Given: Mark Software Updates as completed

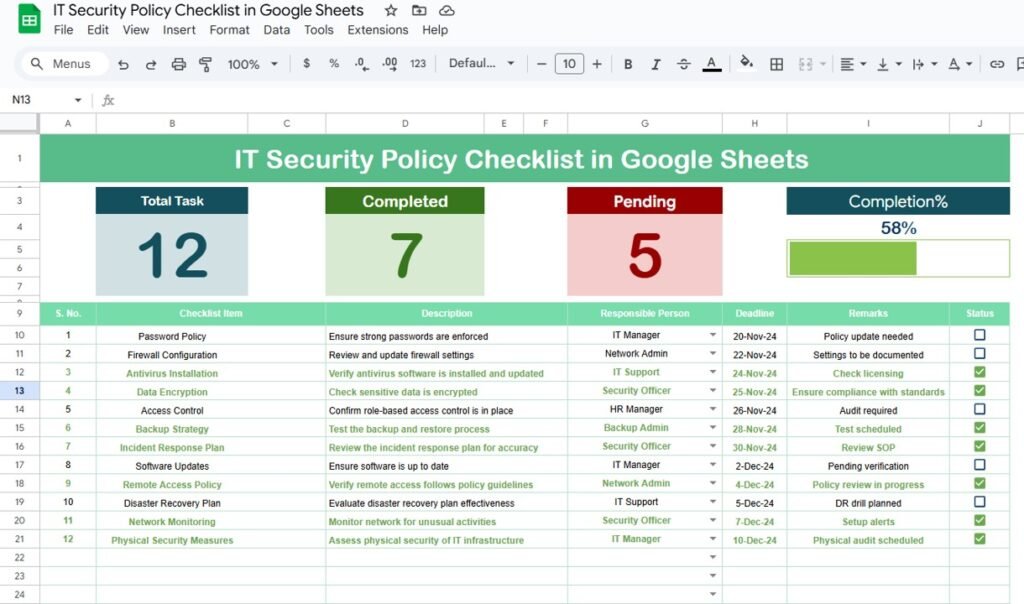Looking at the screenshot, I should [x=979, y=465].
